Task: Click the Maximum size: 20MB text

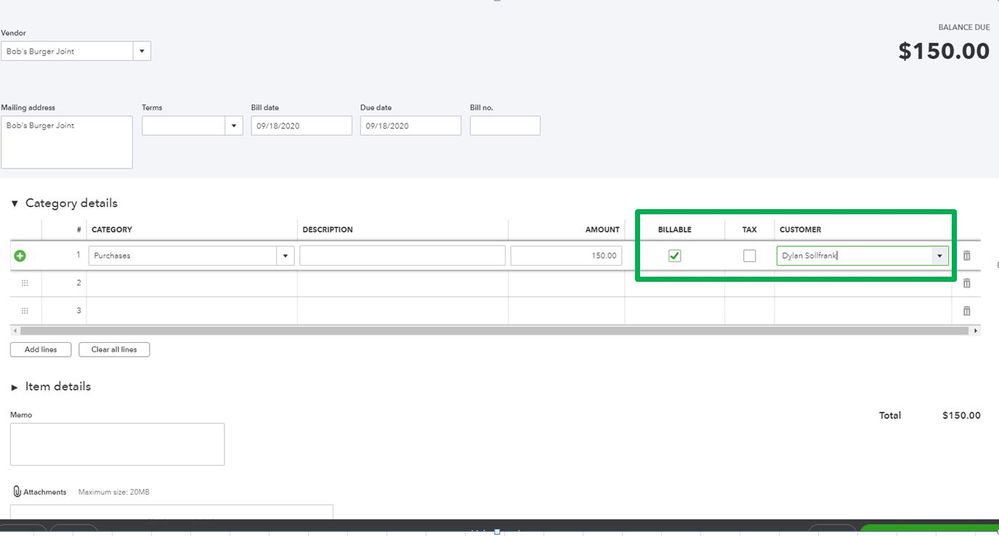Action: tap(114, 492)
